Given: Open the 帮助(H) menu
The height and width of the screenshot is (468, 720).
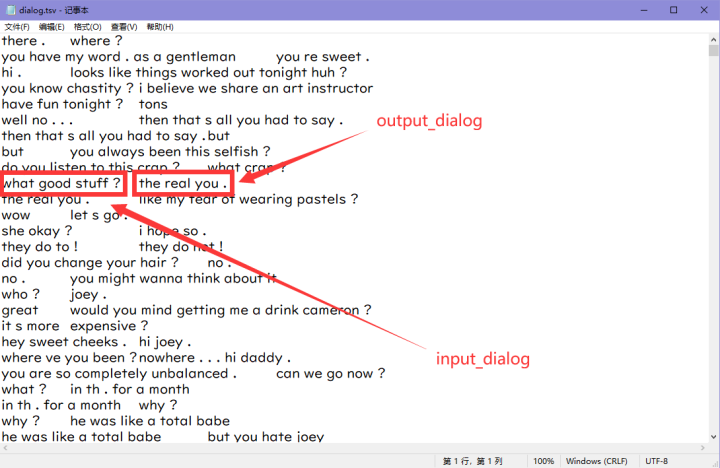Looking at the screenshot, I should [160, 27].
